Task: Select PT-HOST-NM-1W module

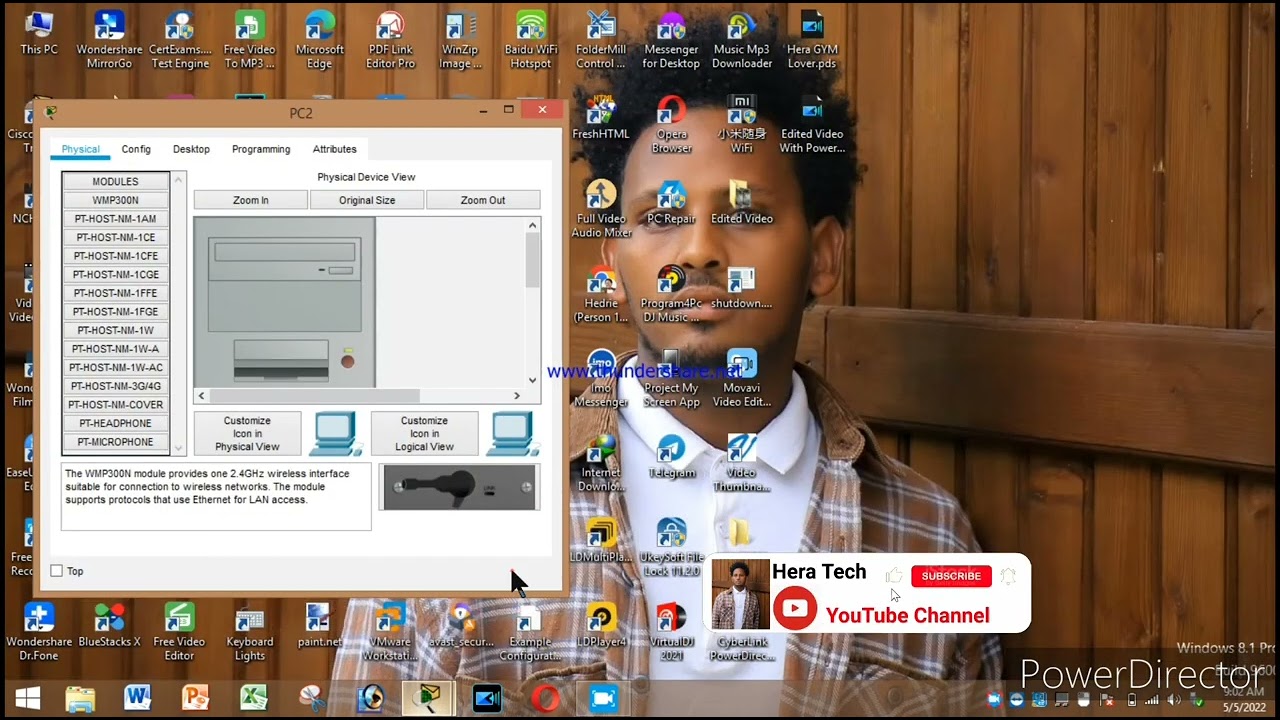Action: click(x=116, y=330)
